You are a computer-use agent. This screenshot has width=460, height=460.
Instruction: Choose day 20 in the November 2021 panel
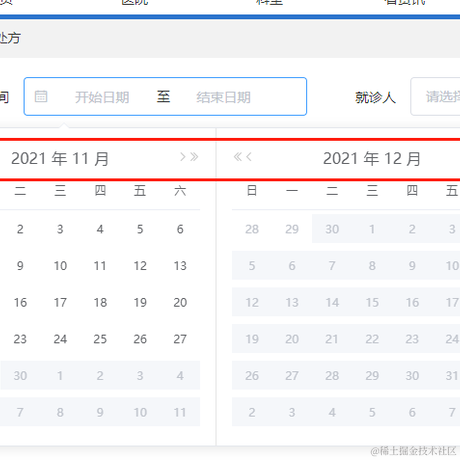point(180,303)
